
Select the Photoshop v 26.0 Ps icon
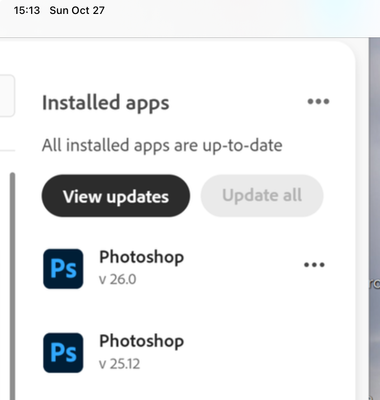tap(63, 269)
